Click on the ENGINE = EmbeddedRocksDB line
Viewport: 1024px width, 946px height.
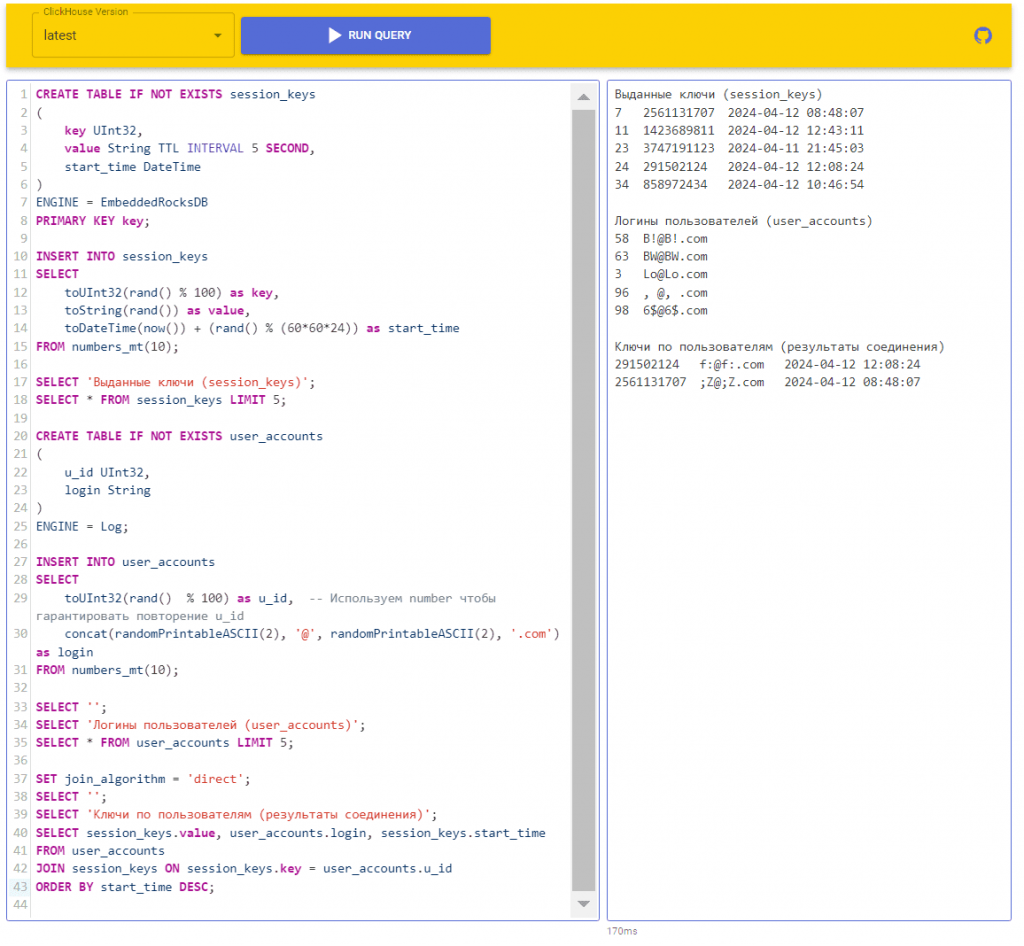click(121, 202)
